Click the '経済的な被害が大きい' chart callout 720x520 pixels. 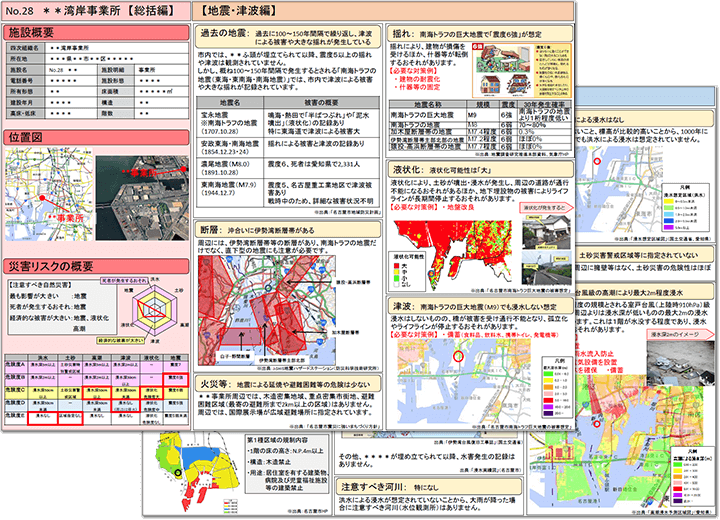click(x=120, y=341)
